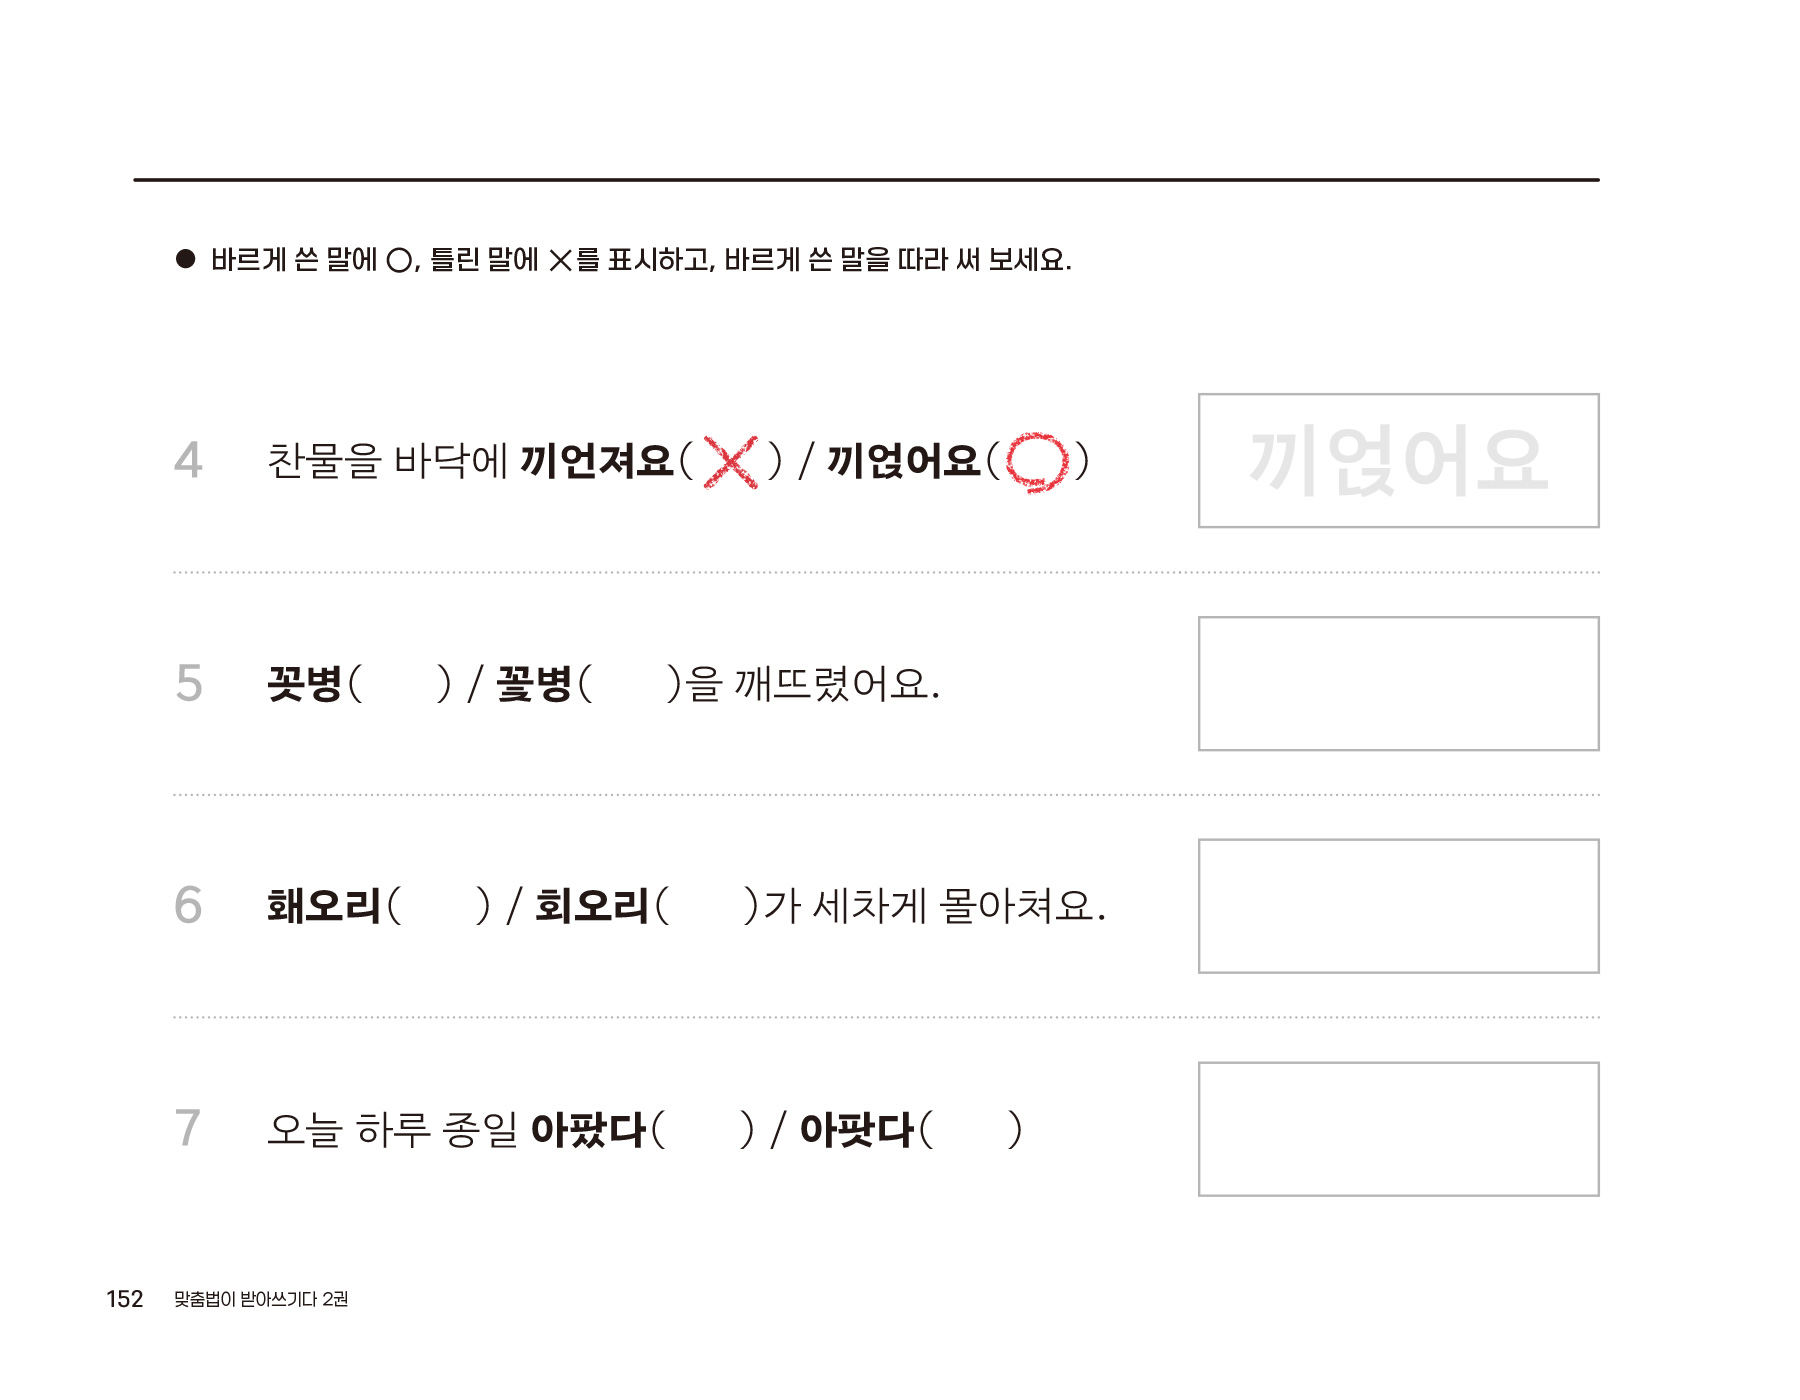Mark the blank parentheses after 꼿병
Screen dimensions: 1800x1400
click(400, 684)
